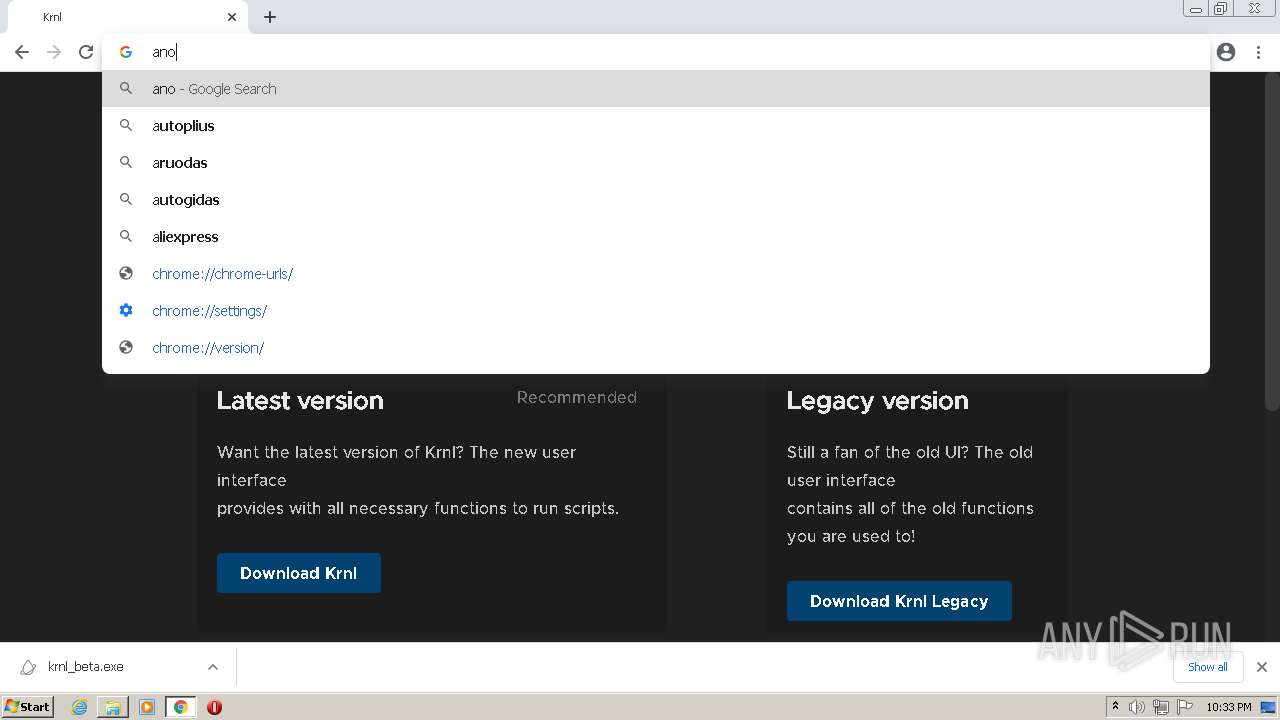Go back with the browser back arrow

tap(22, 52)
